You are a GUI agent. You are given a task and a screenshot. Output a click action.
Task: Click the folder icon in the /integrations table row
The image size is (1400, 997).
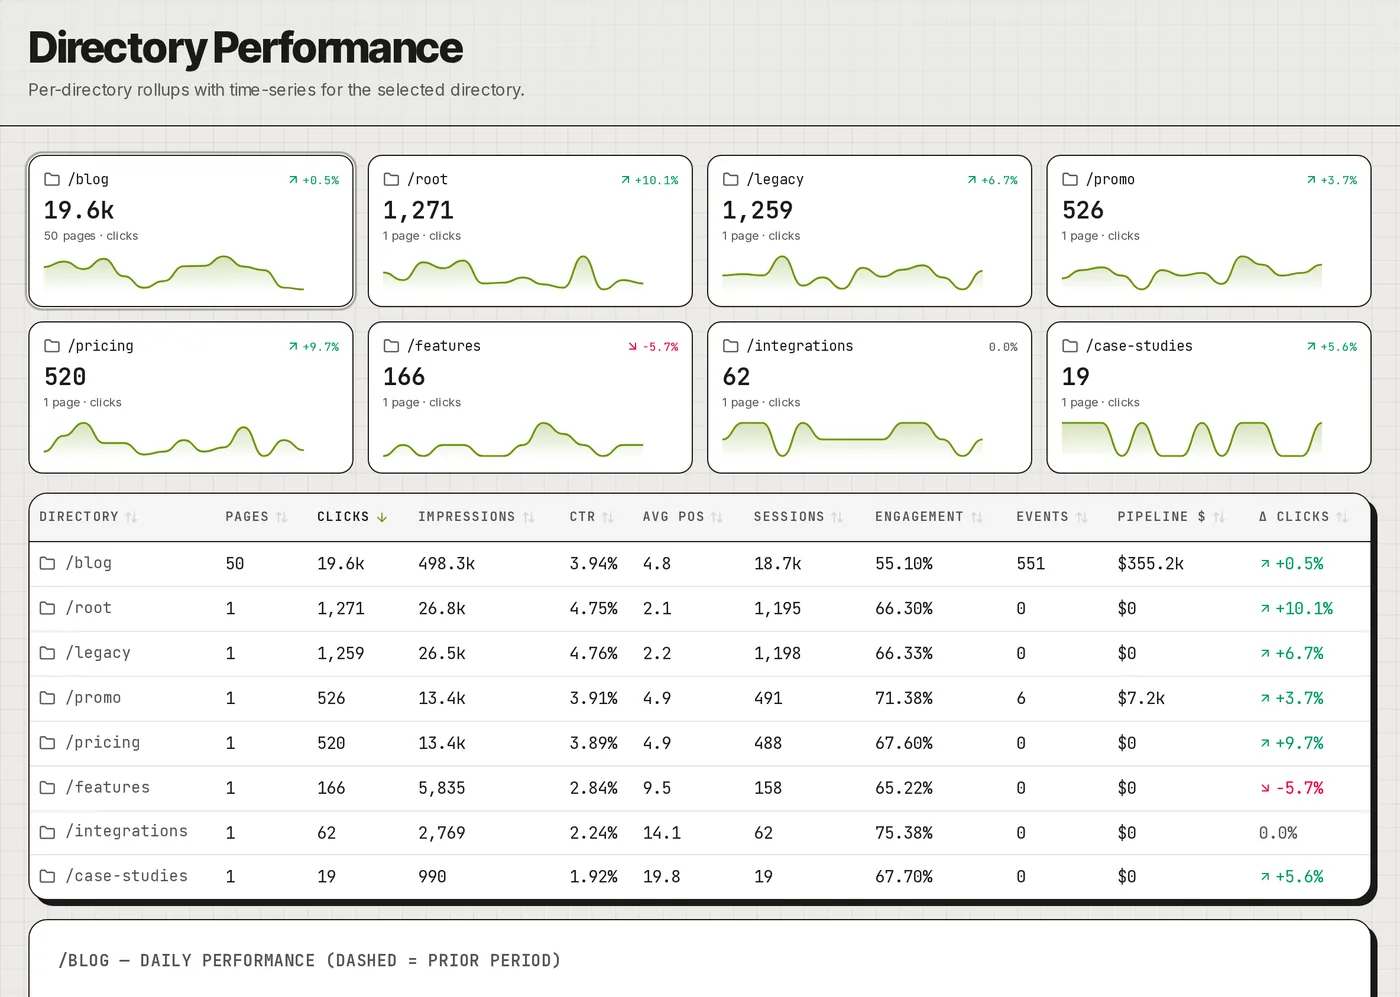[x=47, y=832]
